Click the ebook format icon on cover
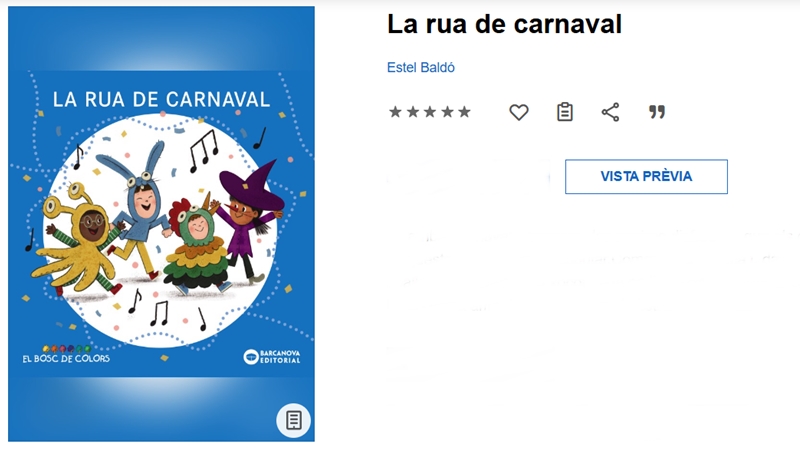 [x=293, y=420]
